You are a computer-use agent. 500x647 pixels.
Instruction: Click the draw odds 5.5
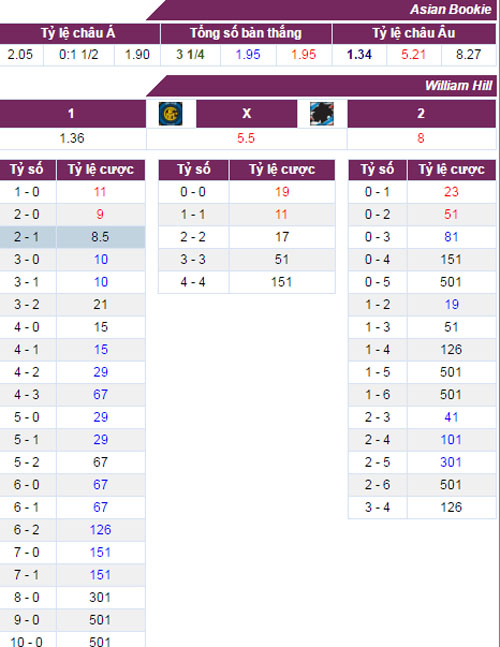[x=246, y=138]
